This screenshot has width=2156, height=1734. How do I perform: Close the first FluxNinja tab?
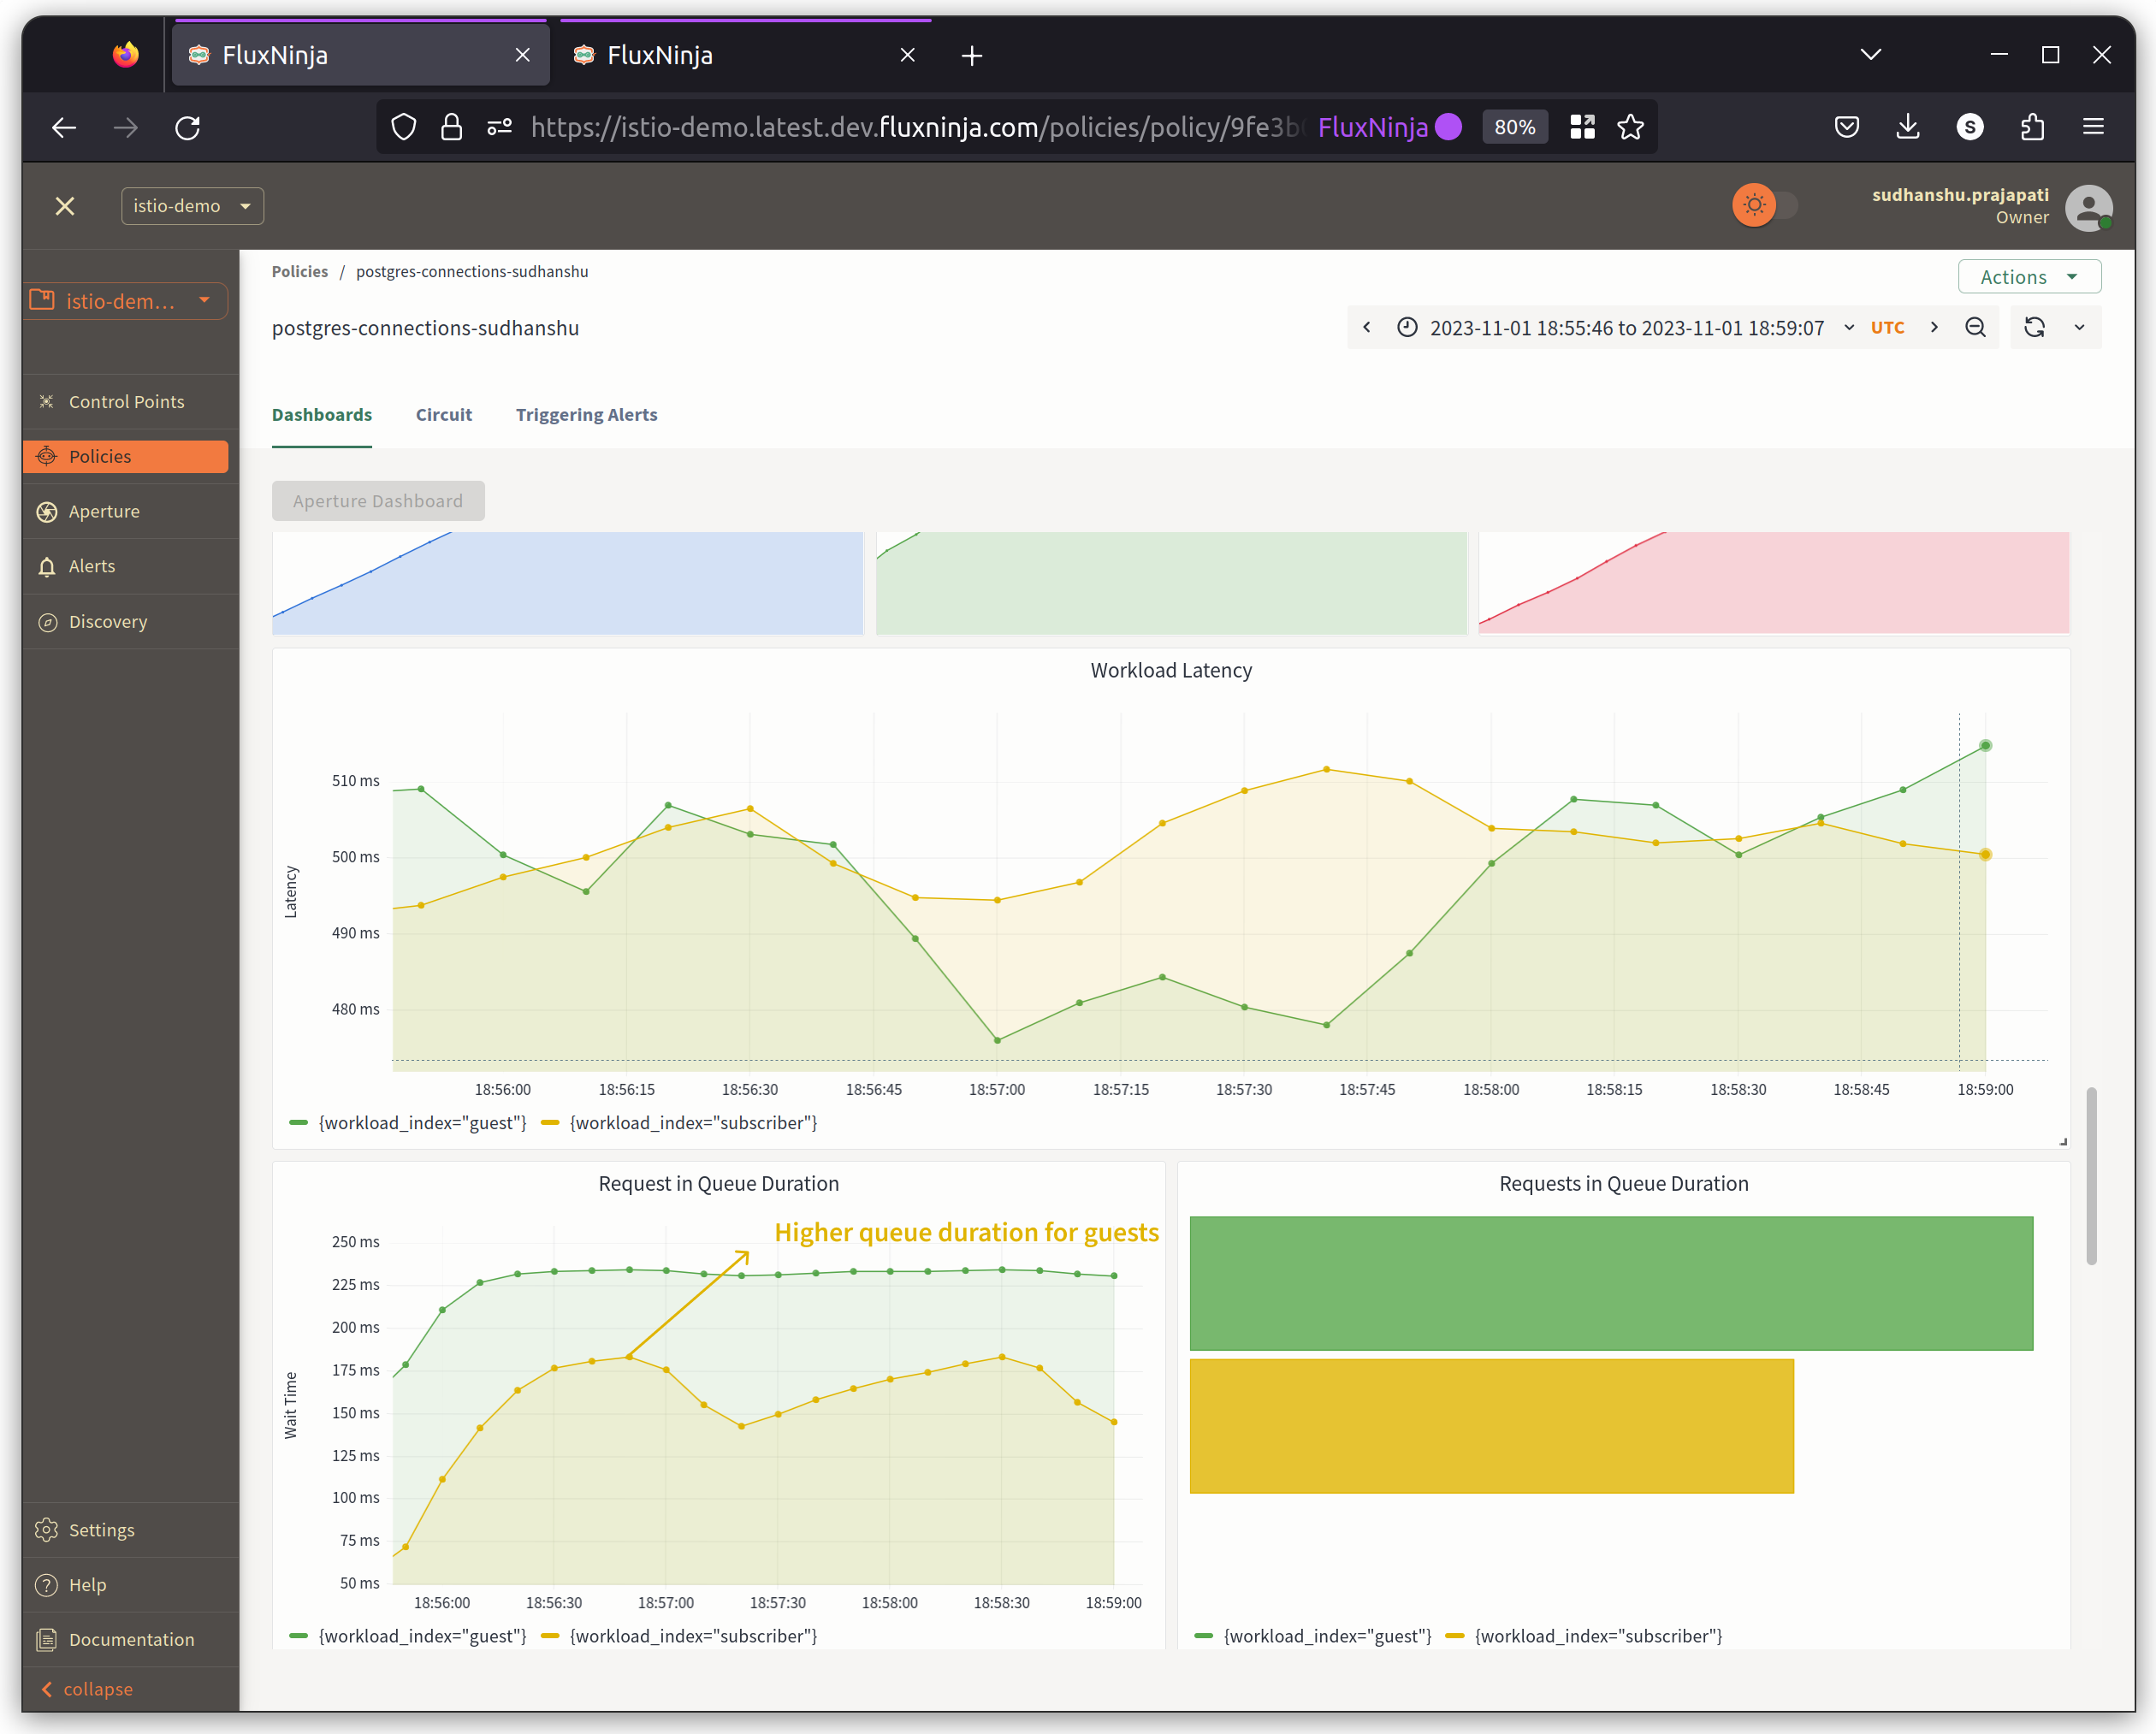coord(522,55)
